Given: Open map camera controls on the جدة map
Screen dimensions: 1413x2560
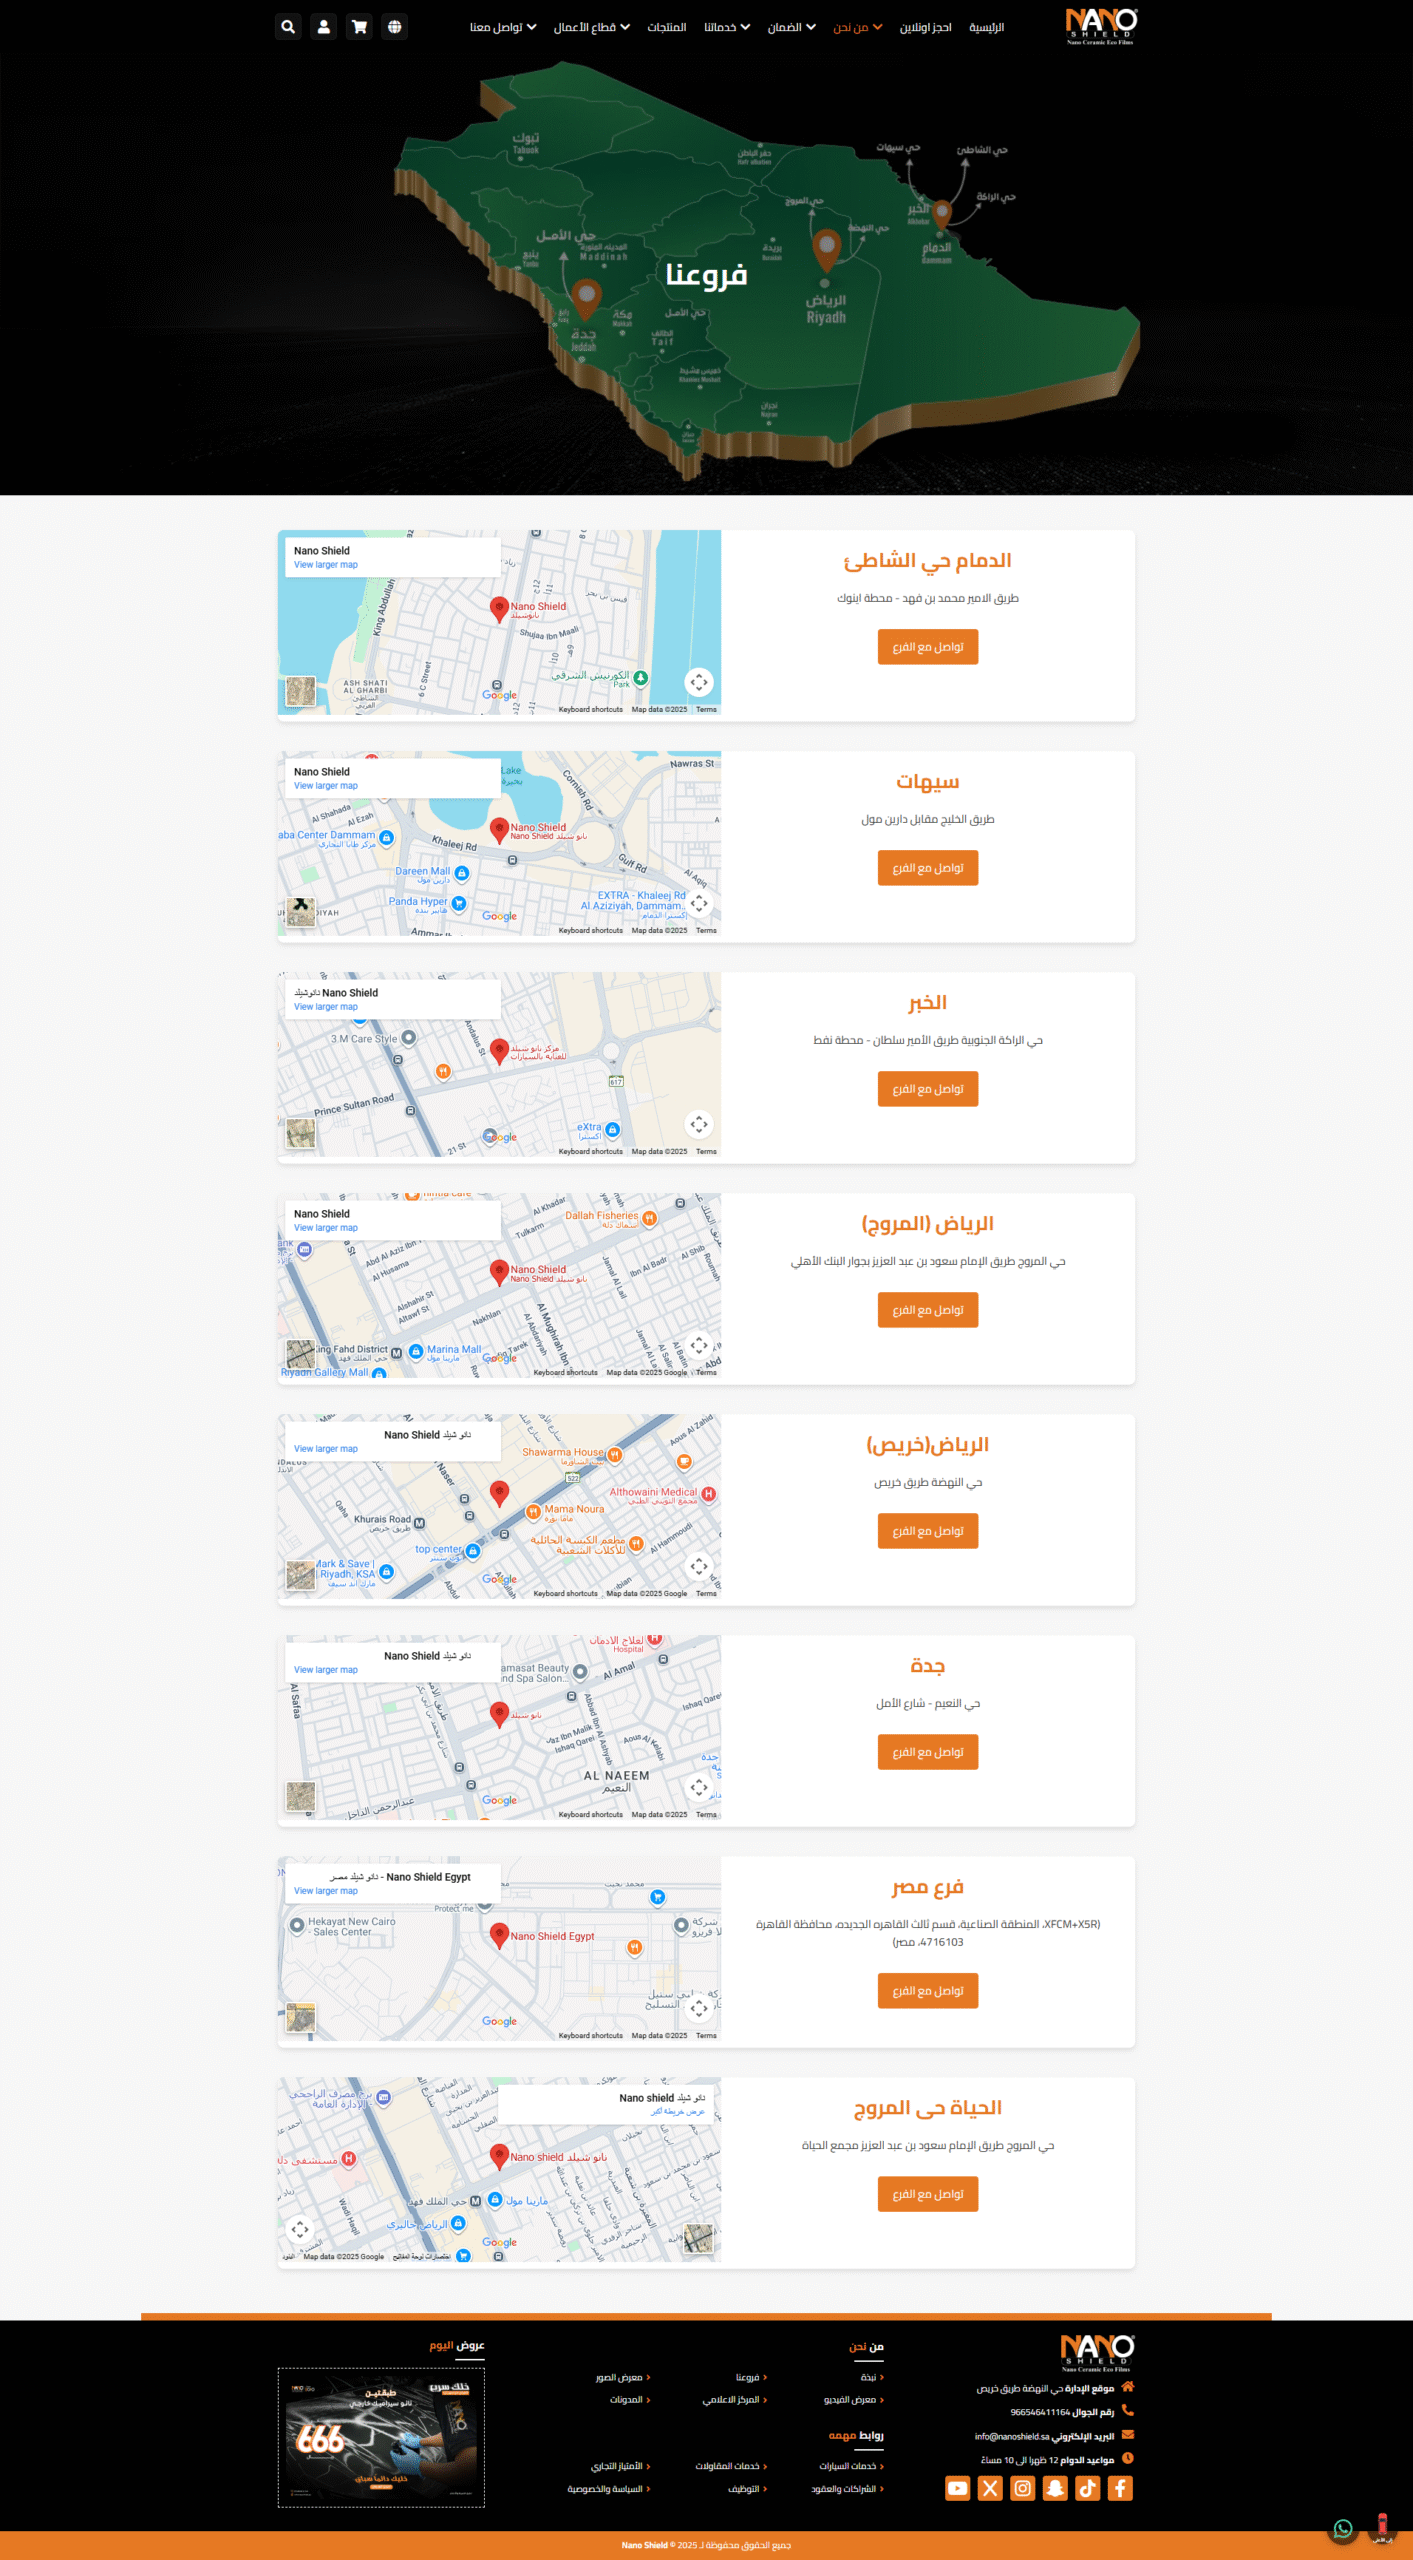Looking at the screenshot, I should point(699,1787).
